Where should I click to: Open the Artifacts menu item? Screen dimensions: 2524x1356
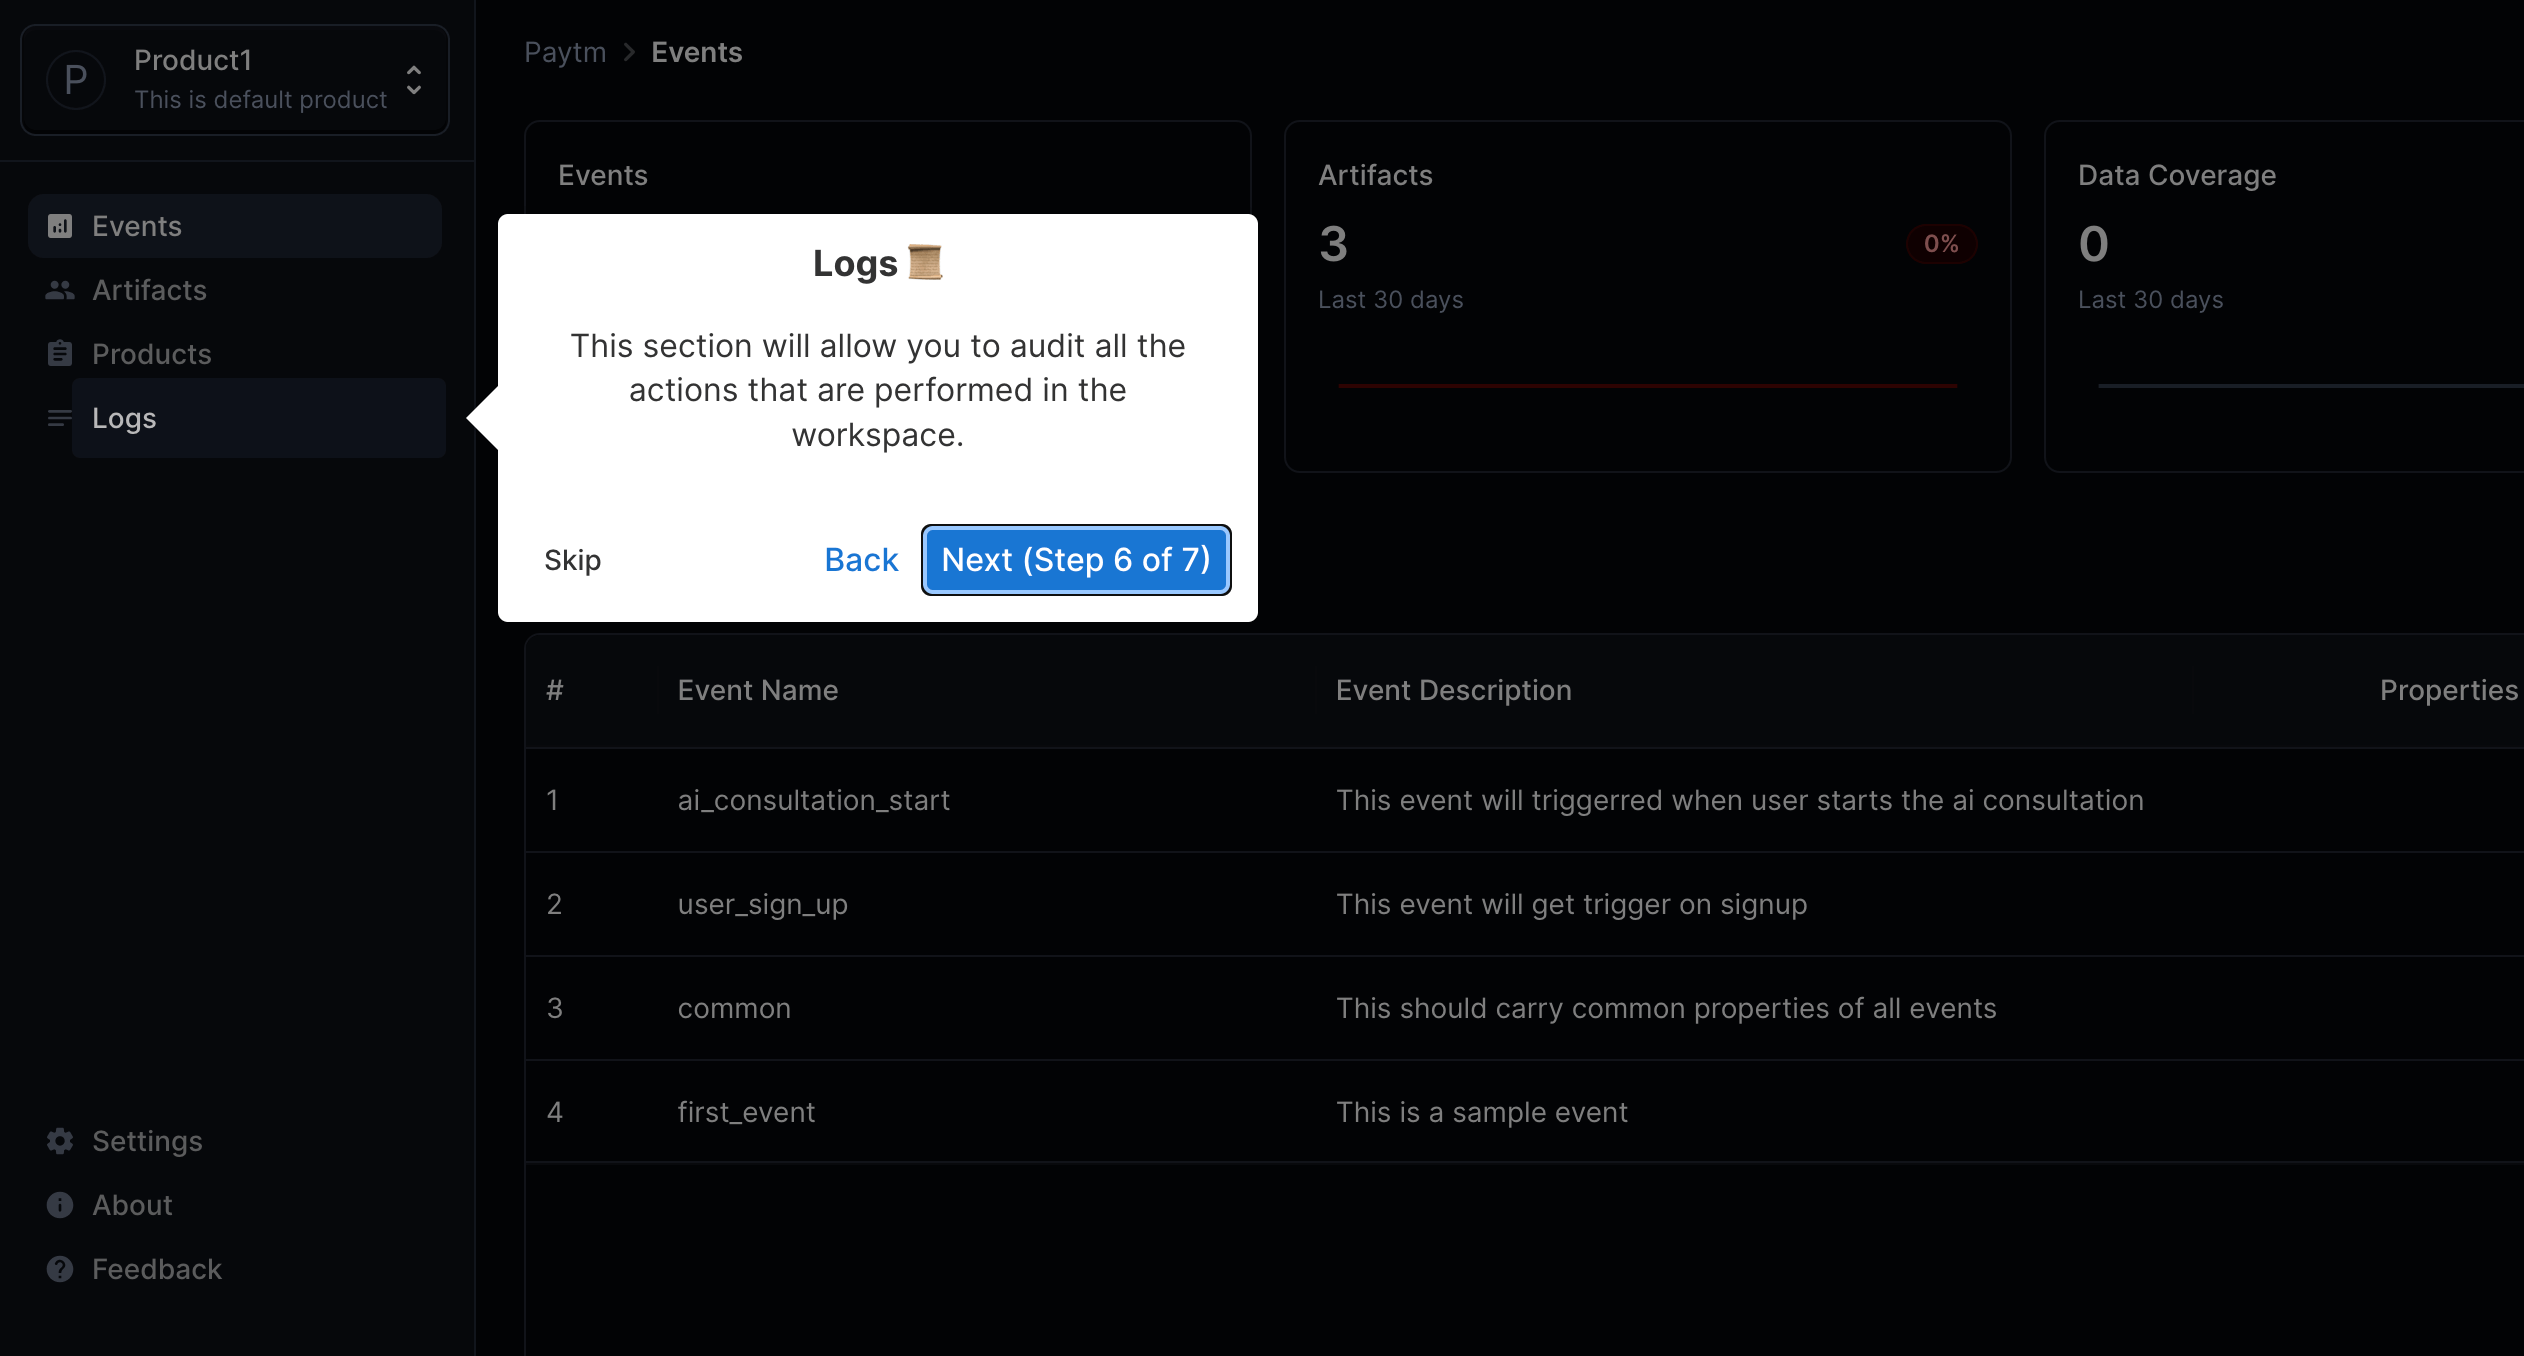click(x=235, y=290)
